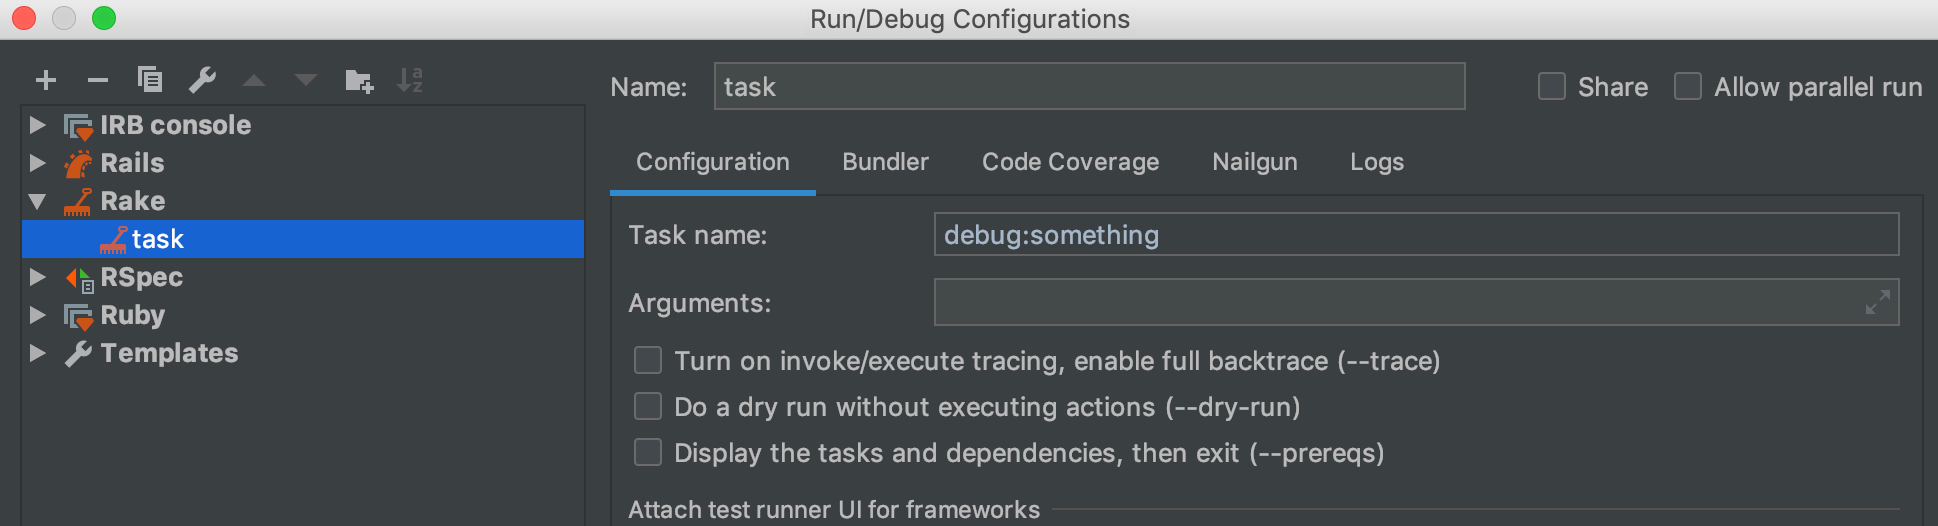This screenshot has height=526, width=1938.
Task: Expand the Arguments field editor
Action: (x=1878, y=302)
